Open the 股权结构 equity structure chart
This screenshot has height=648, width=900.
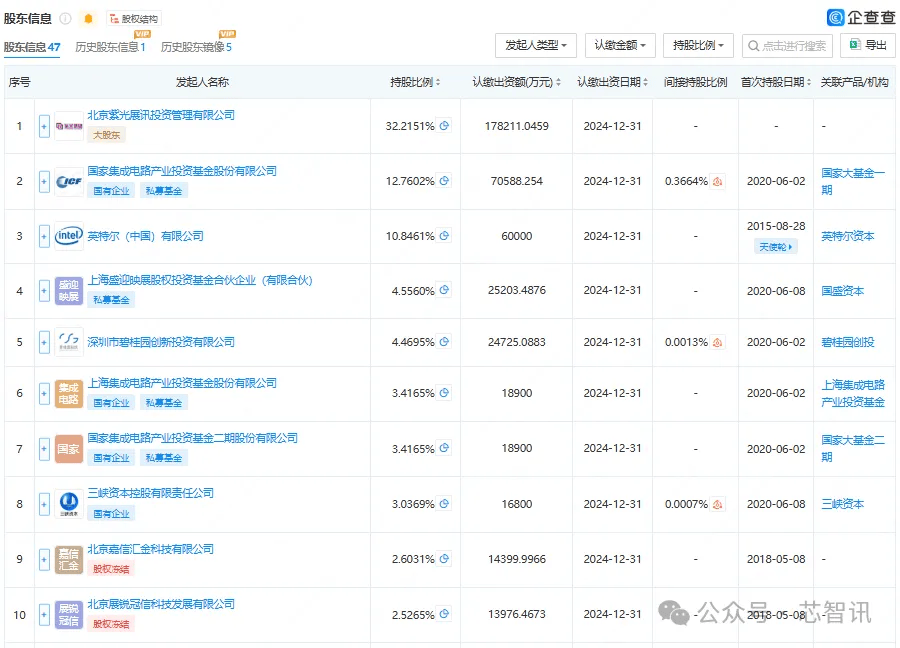coord(134,19)
